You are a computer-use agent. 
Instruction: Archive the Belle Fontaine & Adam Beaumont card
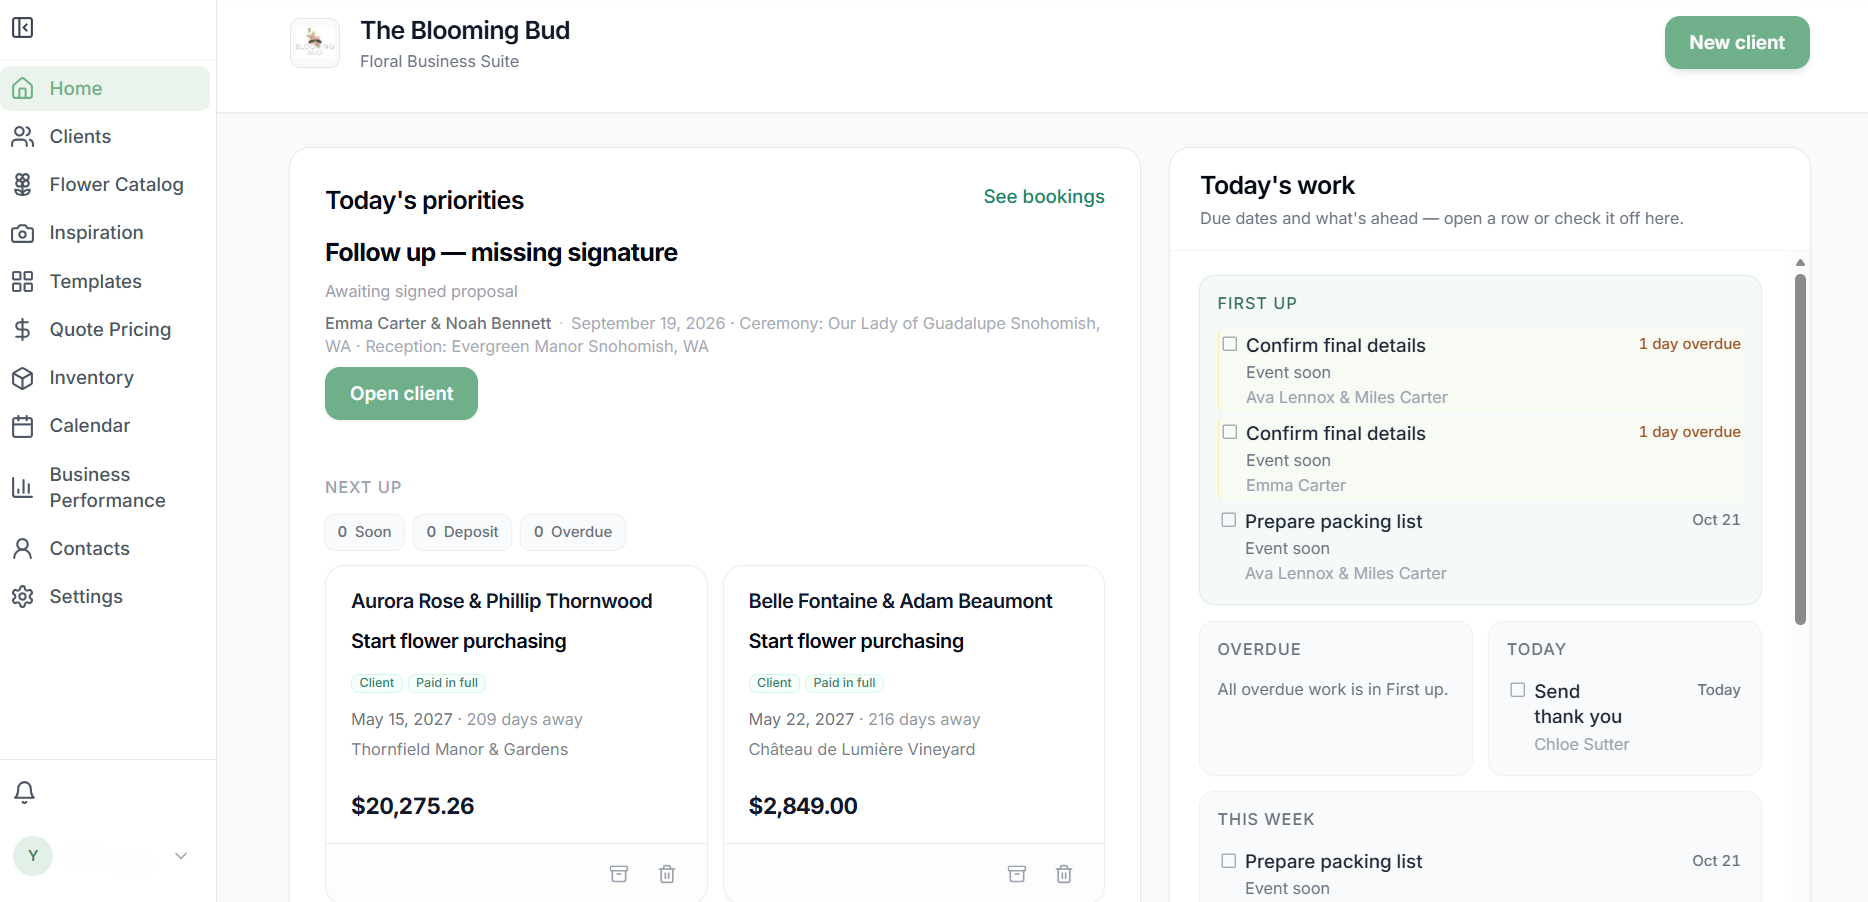pos(1017,874)
